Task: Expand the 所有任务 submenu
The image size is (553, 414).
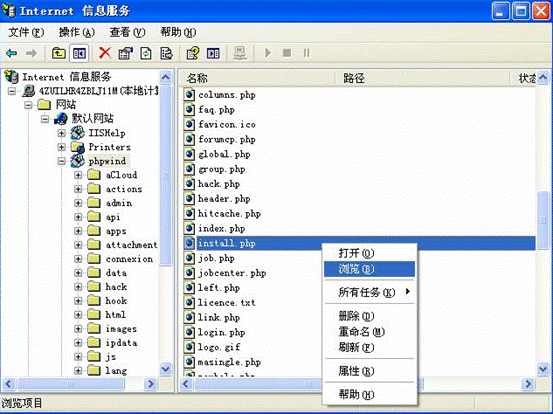Action: click(369, 292)
